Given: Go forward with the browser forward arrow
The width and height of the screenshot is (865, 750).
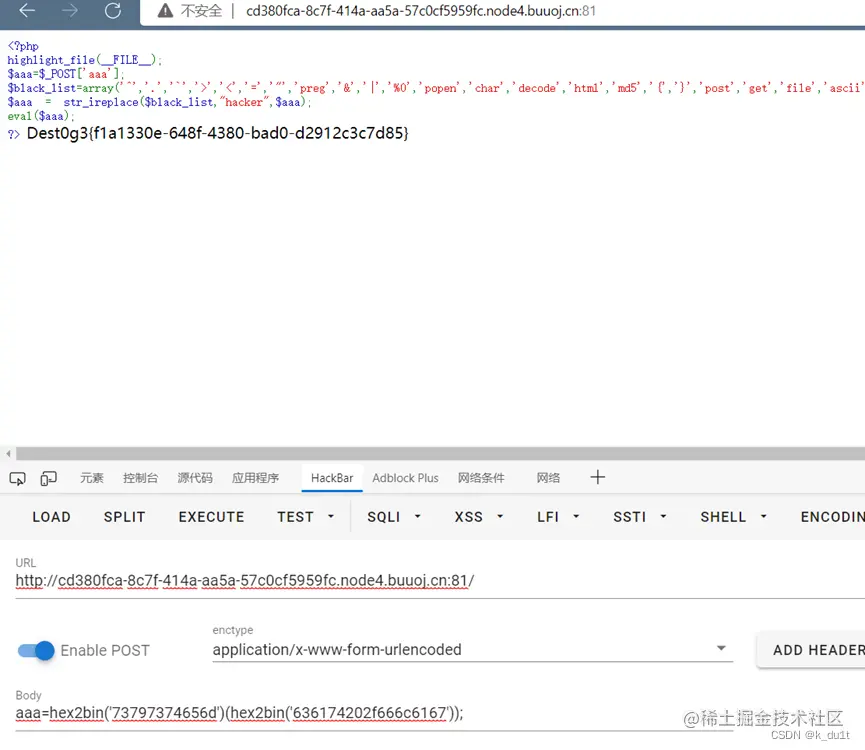Looking at the screenshot, I should pos(70,10).
